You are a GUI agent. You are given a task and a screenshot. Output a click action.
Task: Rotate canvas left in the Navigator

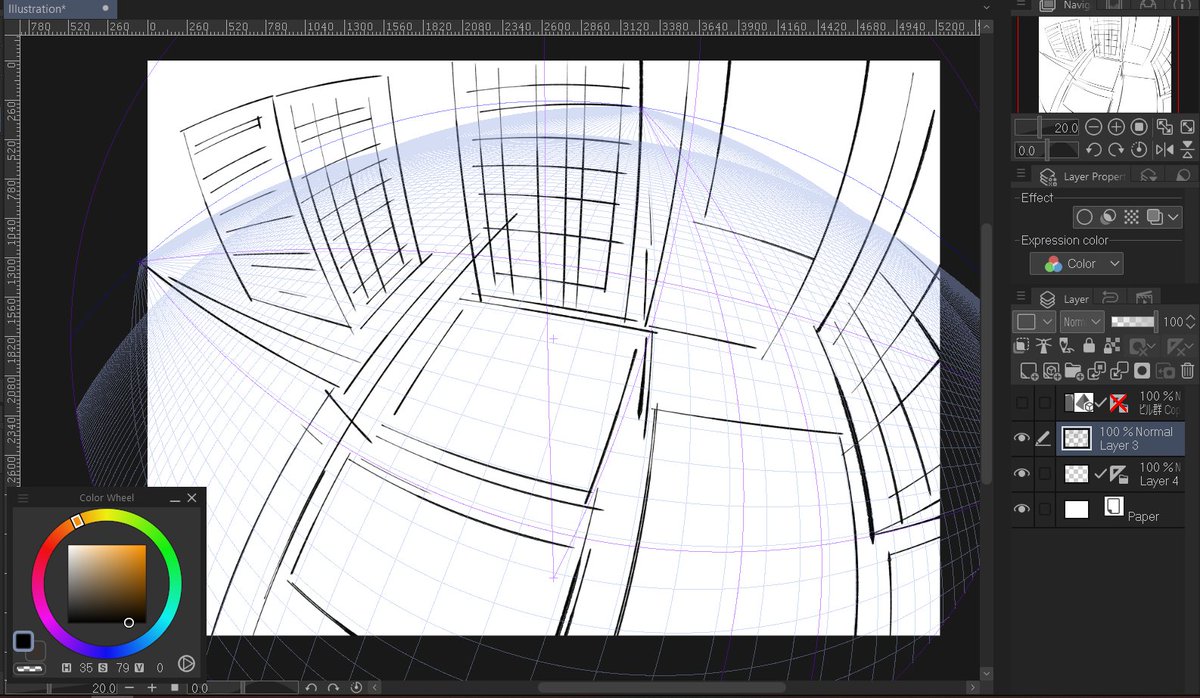(x=1093, y=150)
